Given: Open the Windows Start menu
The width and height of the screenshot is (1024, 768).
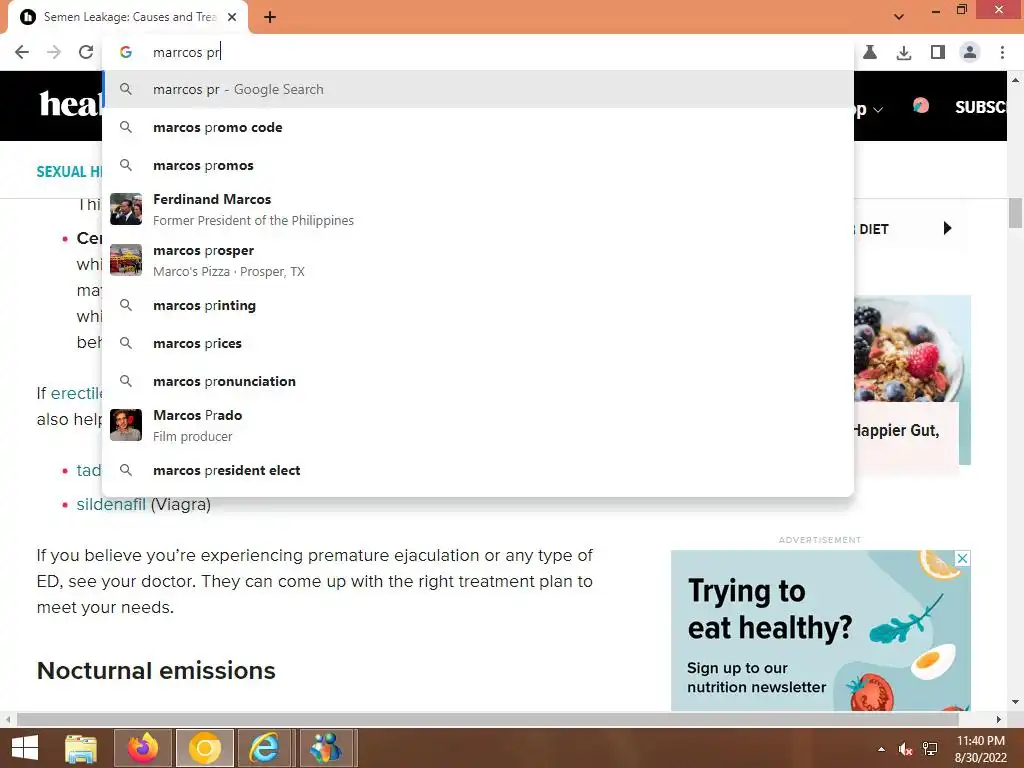Looking at the screenshot, I should pyautogui.click(x=25, y=748).
